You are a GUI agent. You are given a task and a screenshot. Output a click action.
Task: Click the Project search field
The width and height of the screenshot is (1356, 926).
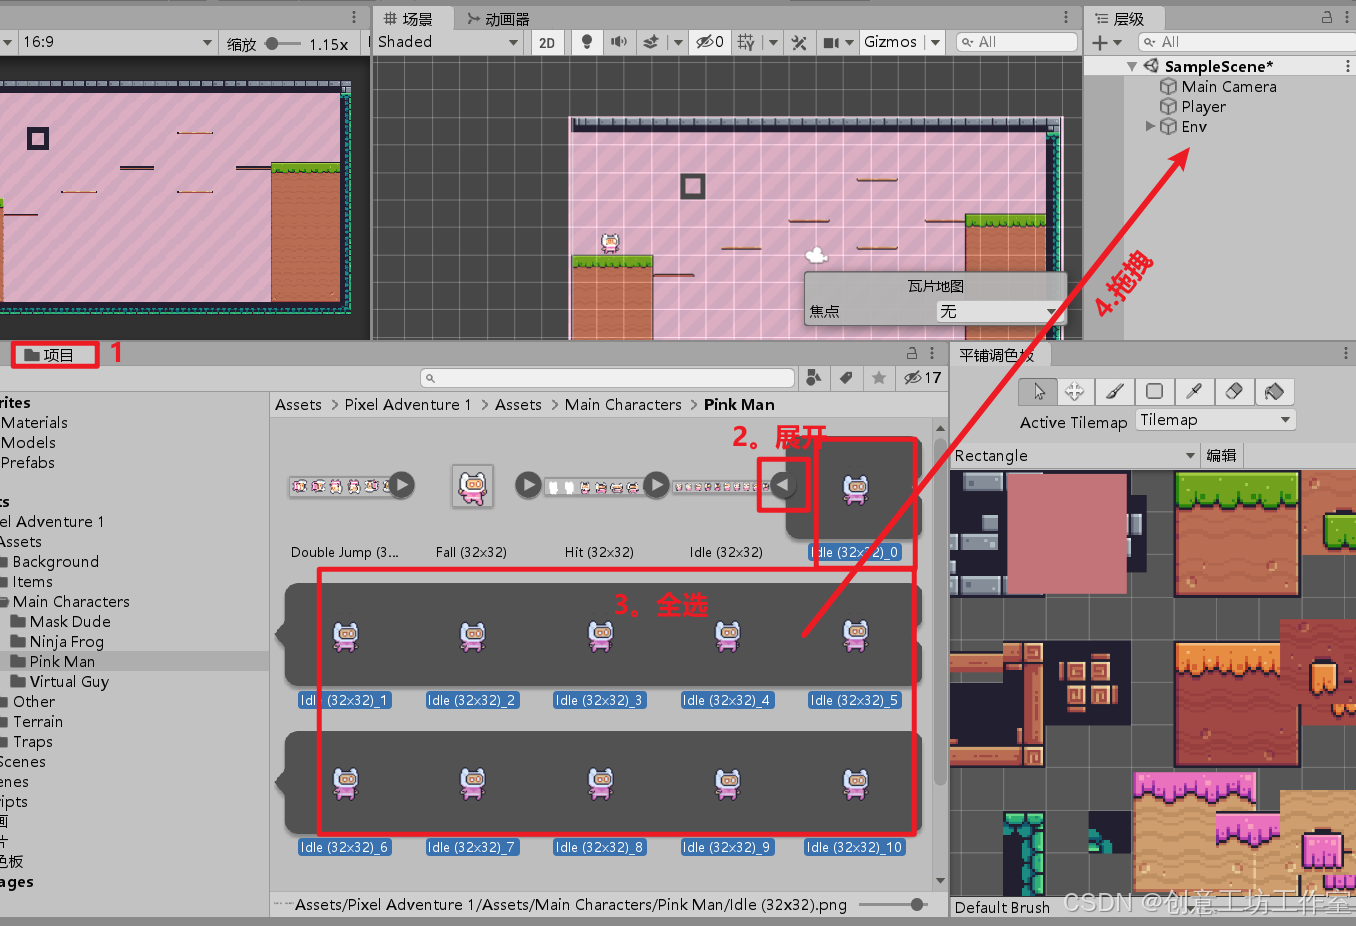608,378
